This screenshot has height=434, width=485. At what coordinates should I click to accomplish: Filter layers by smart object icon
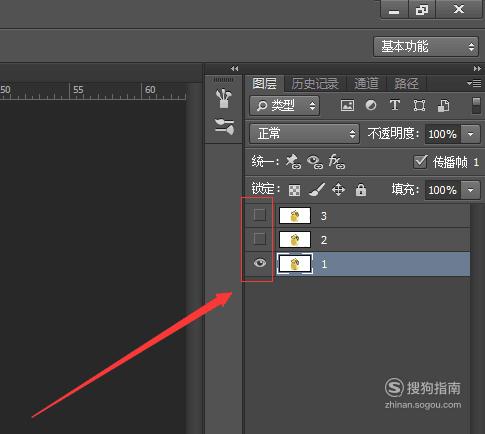pos(443,106)
